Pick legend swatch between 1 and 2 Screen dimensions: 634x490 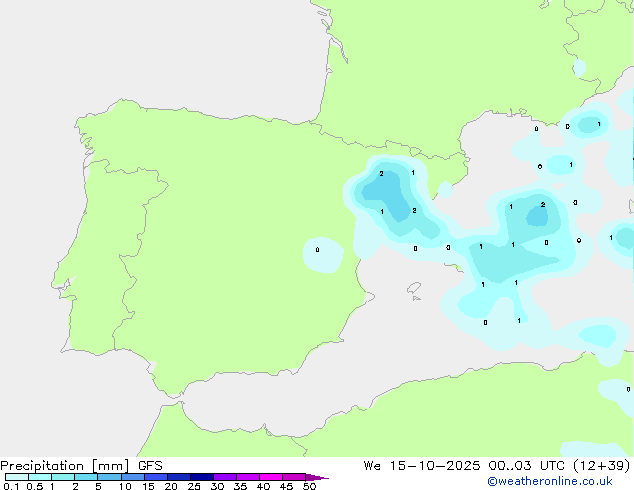coord(63,477)
